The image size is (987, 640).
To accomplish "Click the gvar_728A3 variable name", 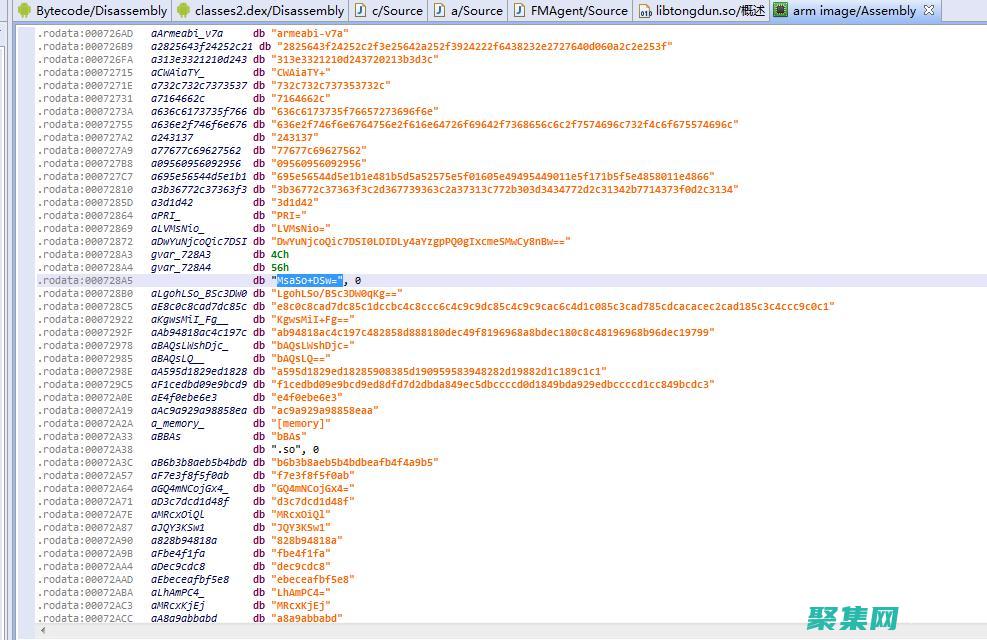I will (181, 255).
